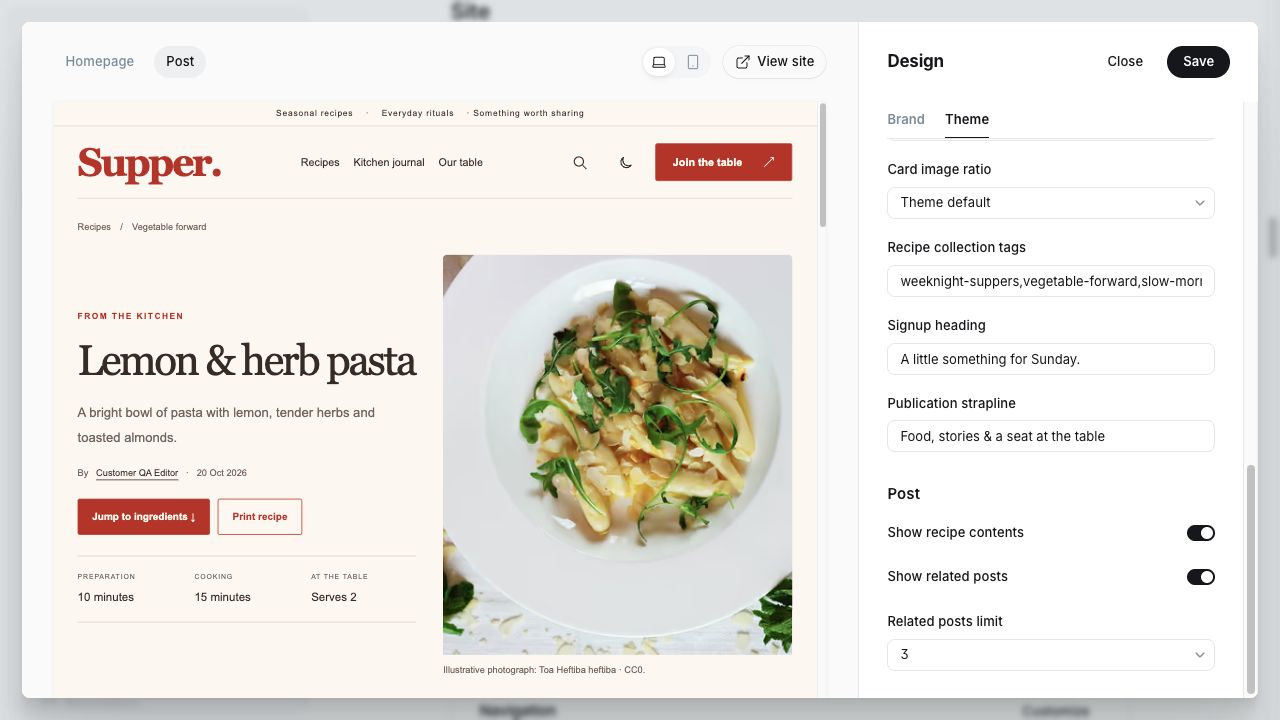
Task: Select the Post preview tab
Action: 180,61
